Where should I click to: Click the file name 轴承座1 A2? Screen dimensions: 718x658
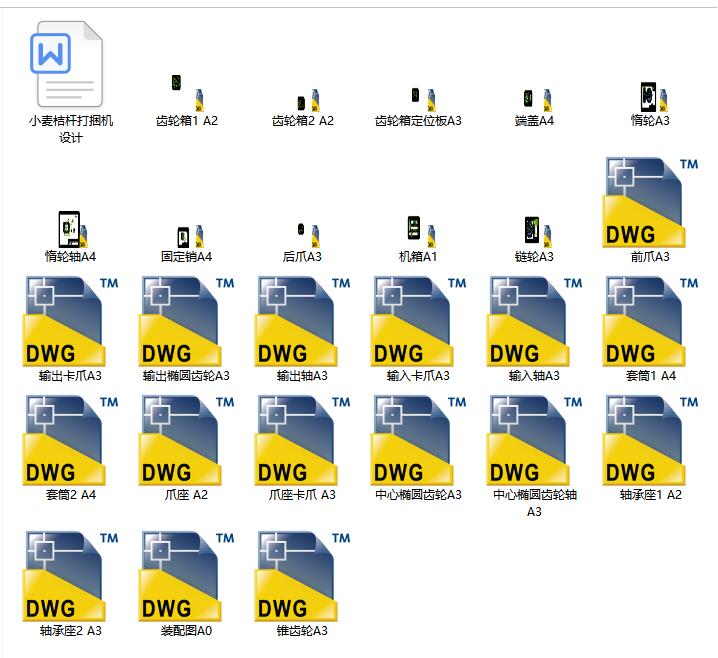(651, 495)
